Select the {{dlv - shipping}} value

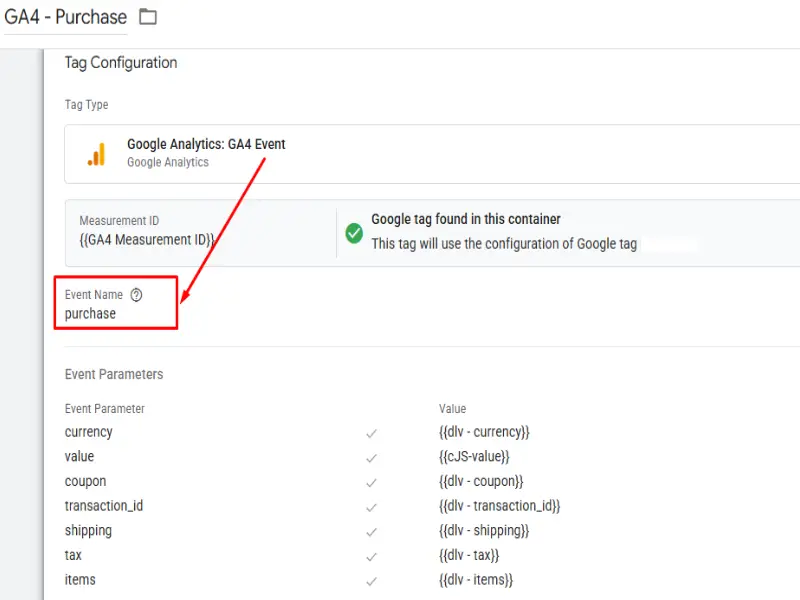tap(484, 531)
